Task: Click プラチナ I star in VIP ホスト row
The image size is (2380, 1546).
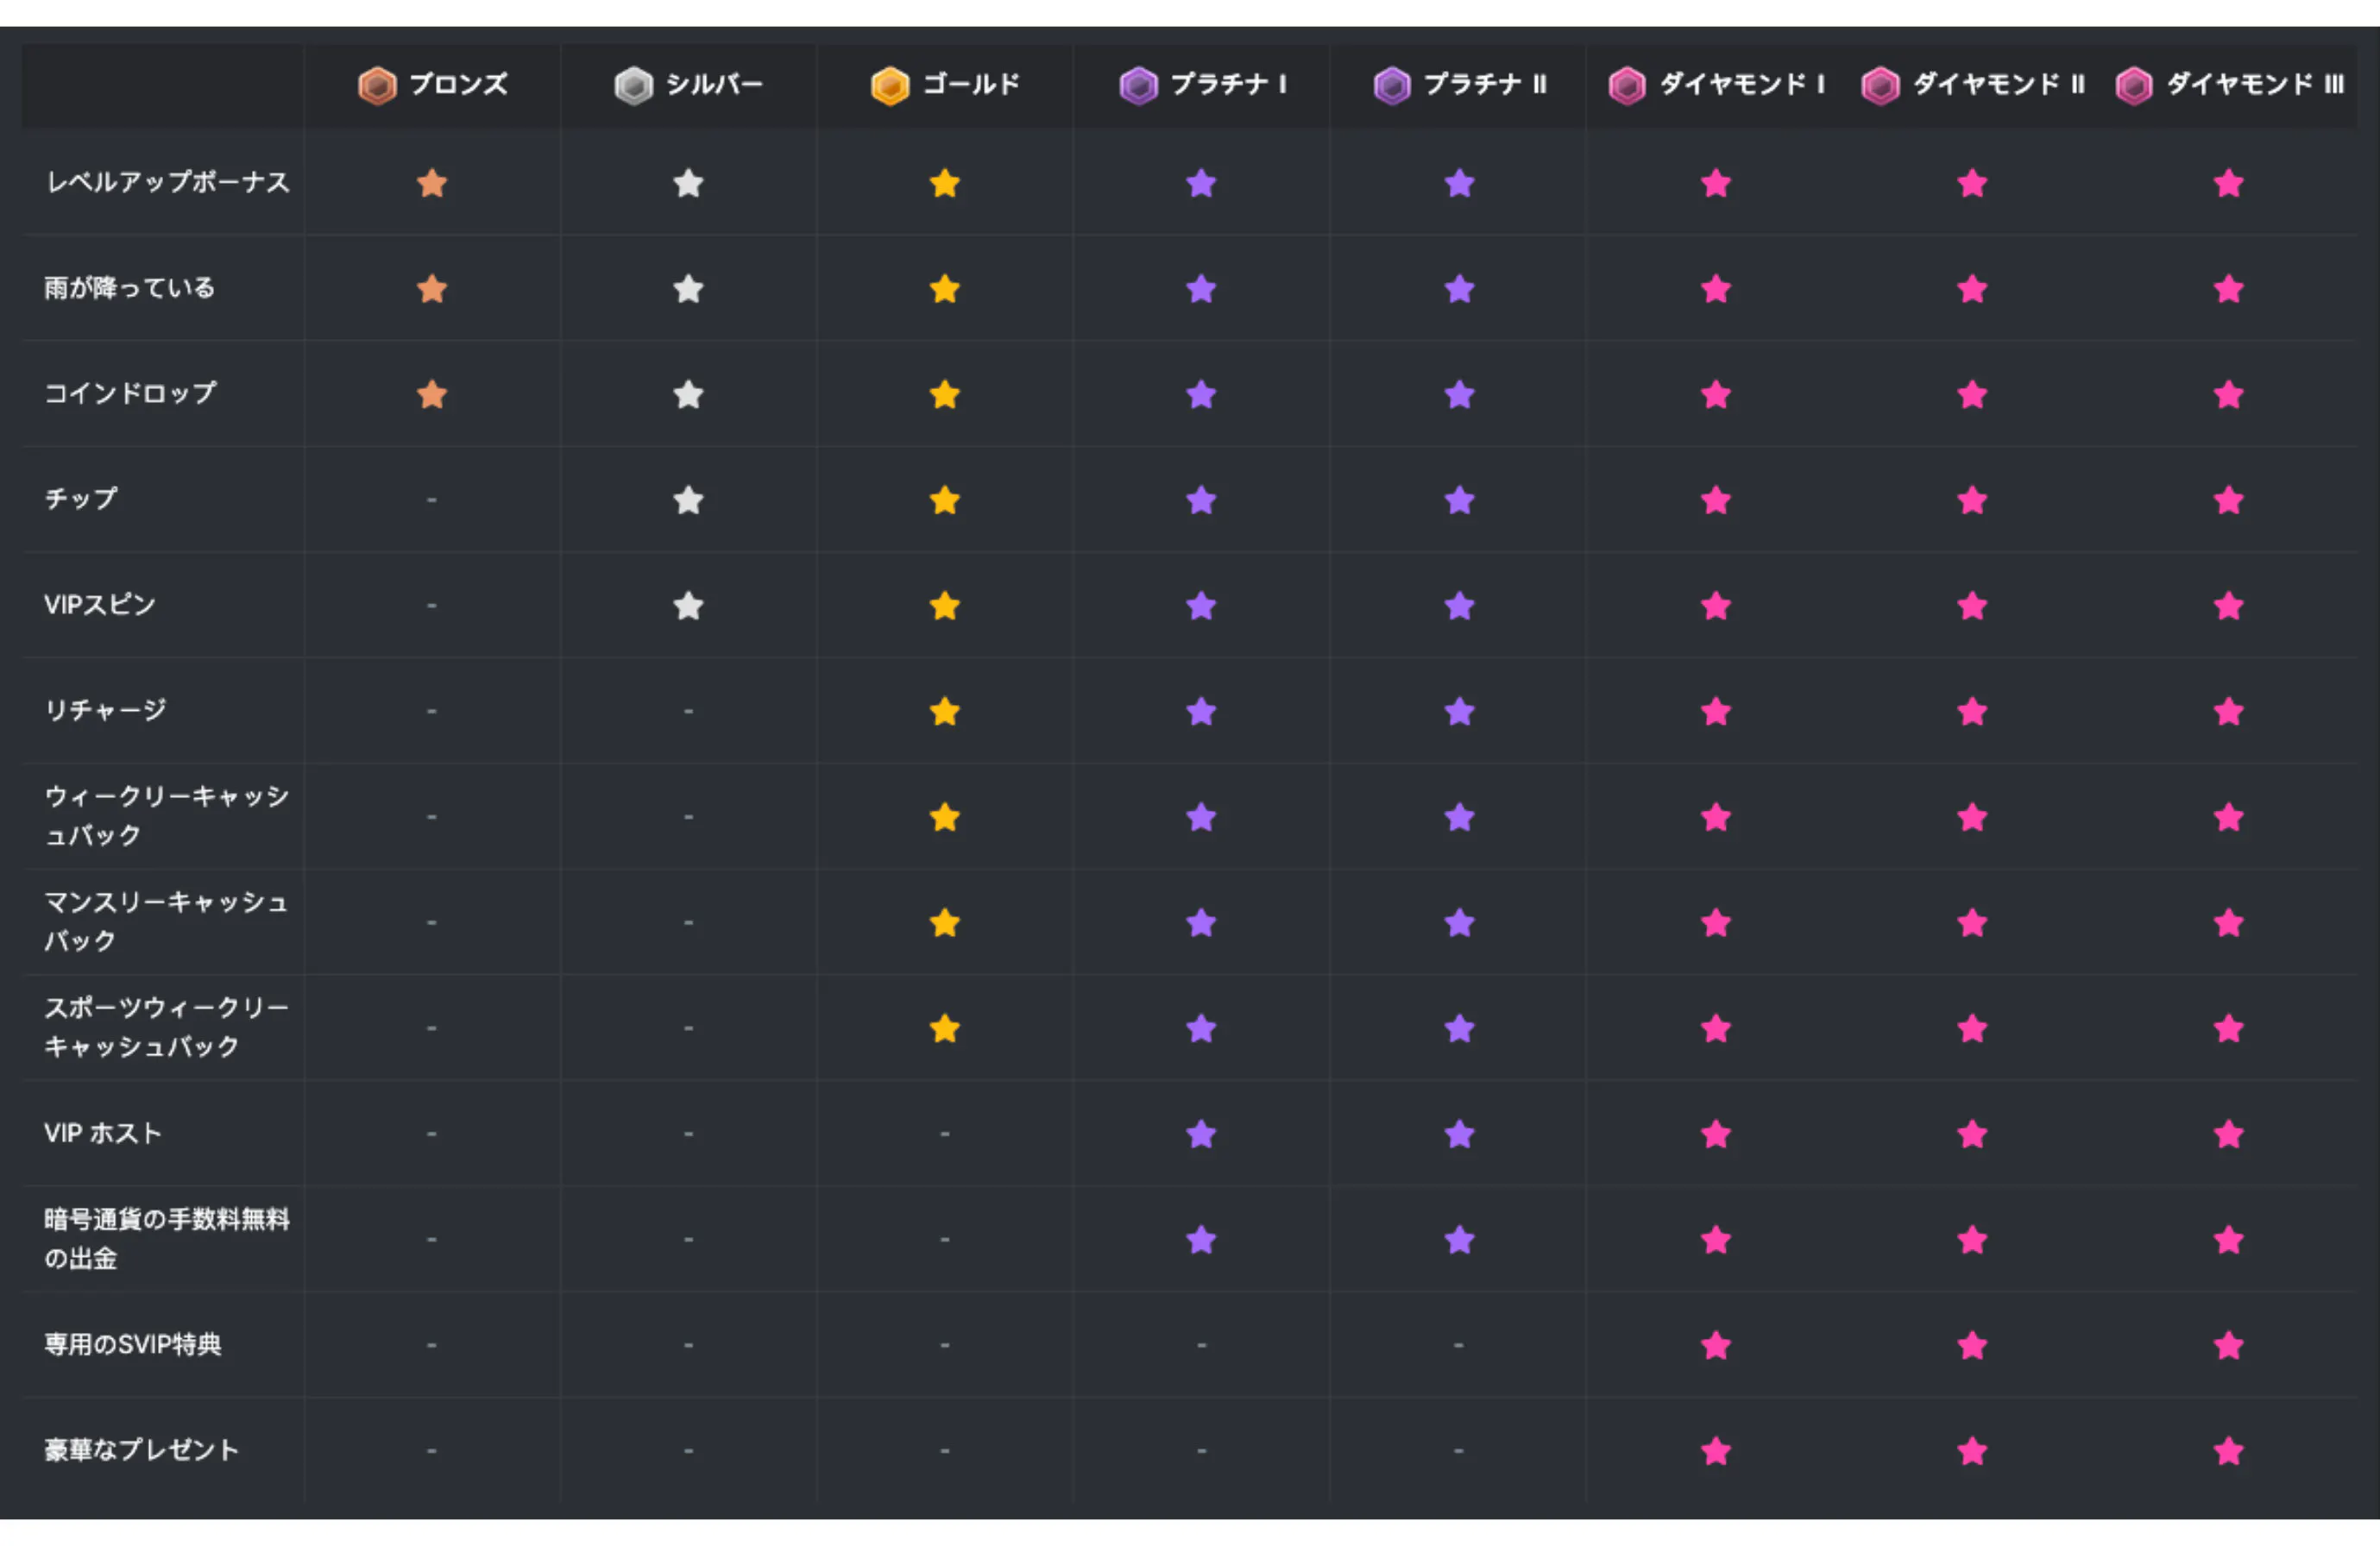Action: point(1201,1134)
